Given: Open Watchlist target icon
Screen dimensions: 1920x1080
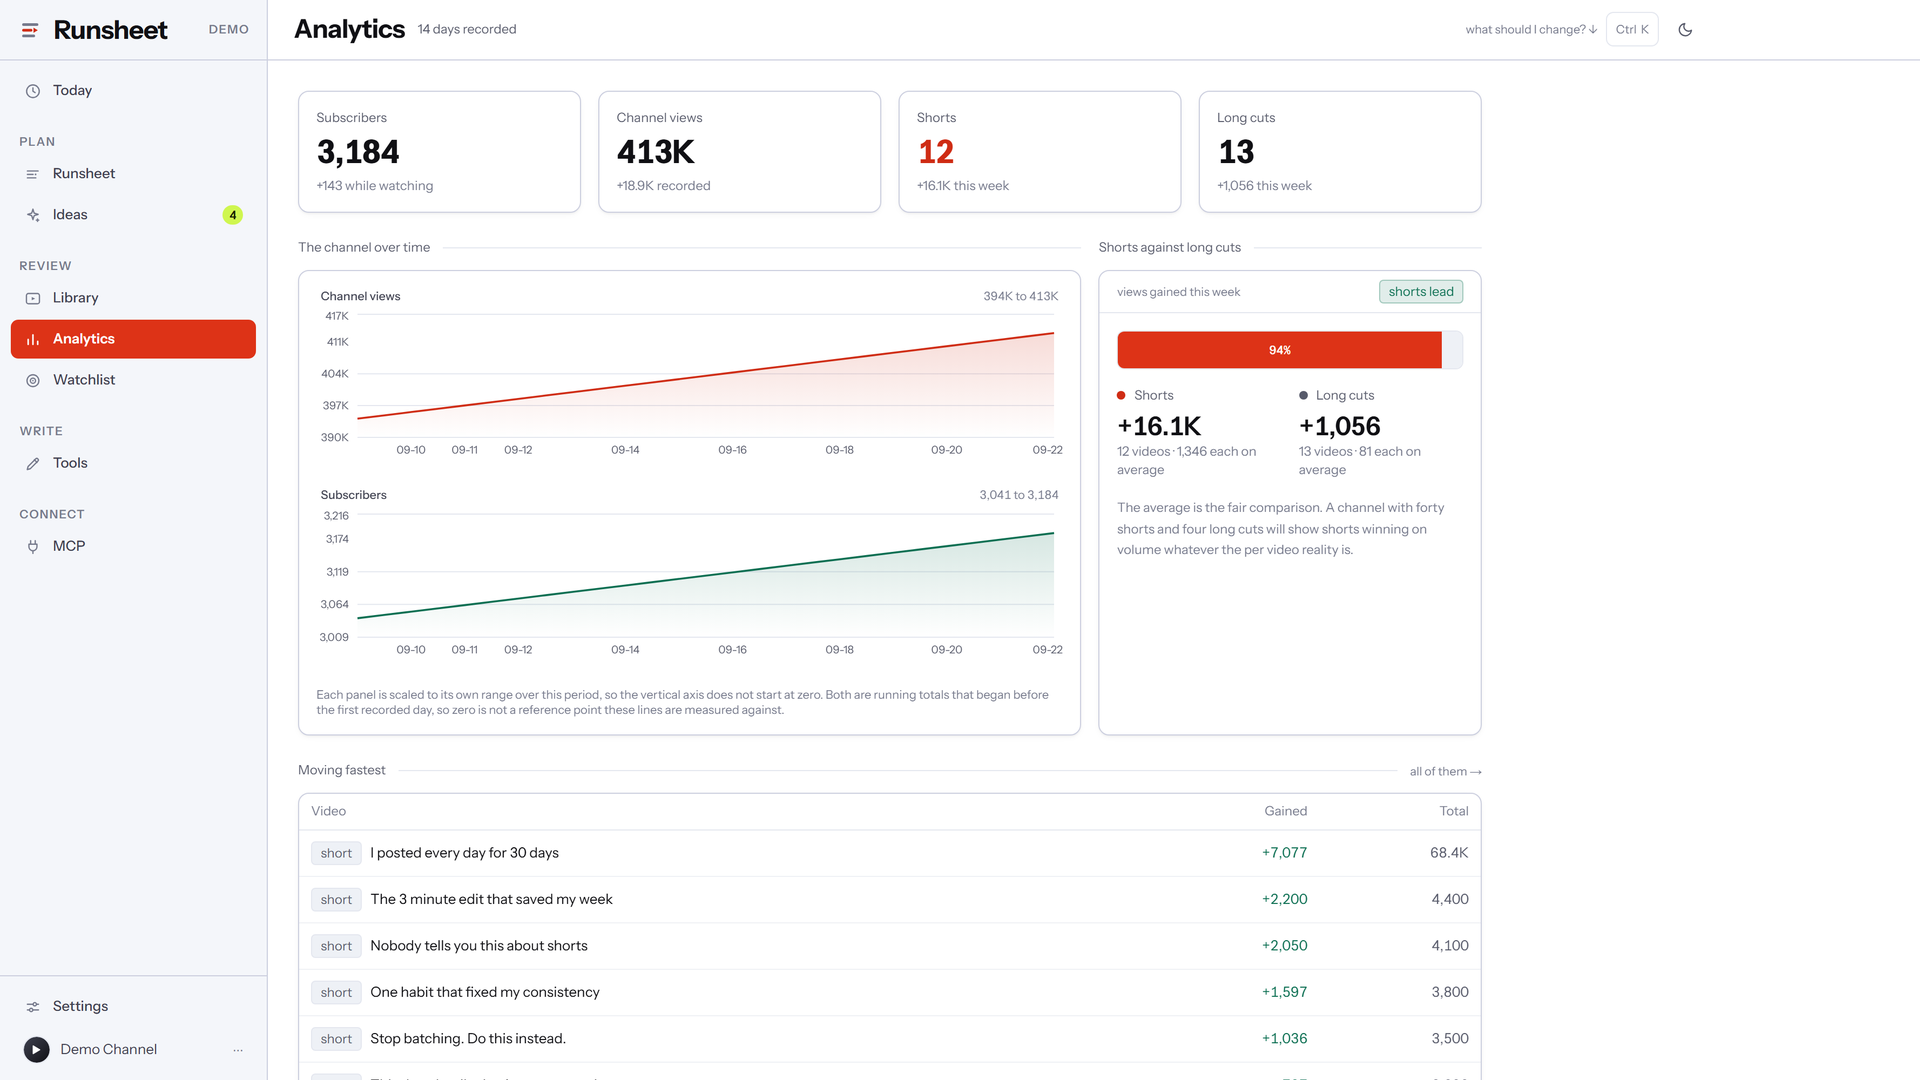Looking at the screenshot, I should click(33, 381).
